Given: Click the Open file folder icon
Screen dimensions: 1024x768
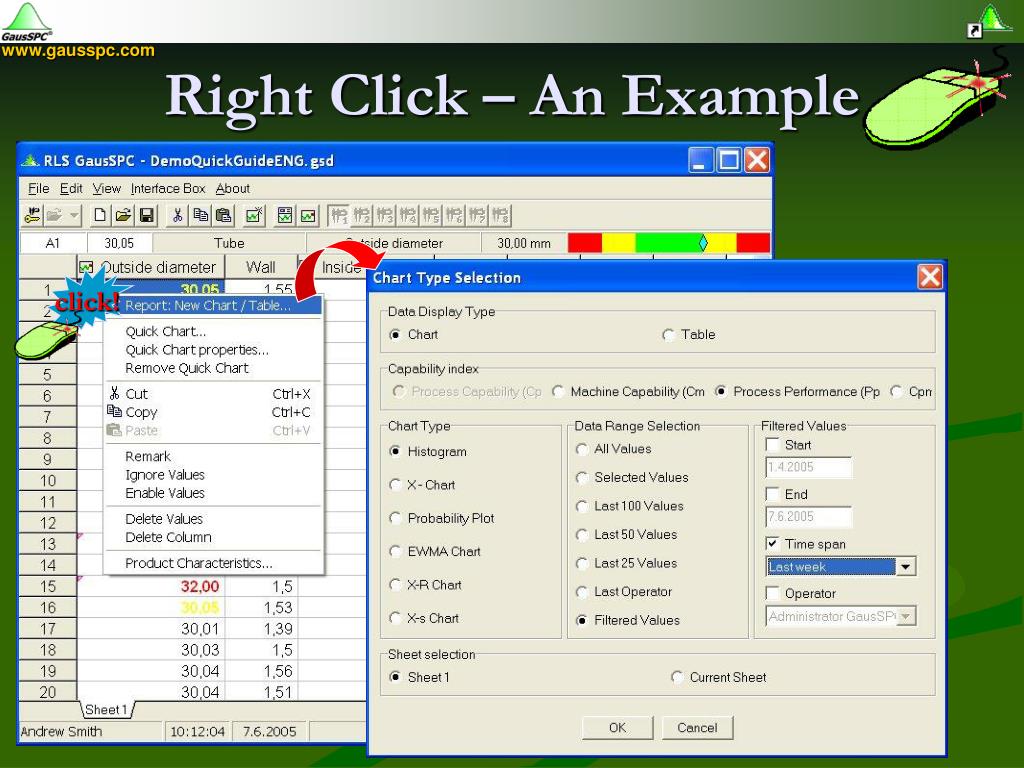Looking at the screenshot, I should [123, 215].
